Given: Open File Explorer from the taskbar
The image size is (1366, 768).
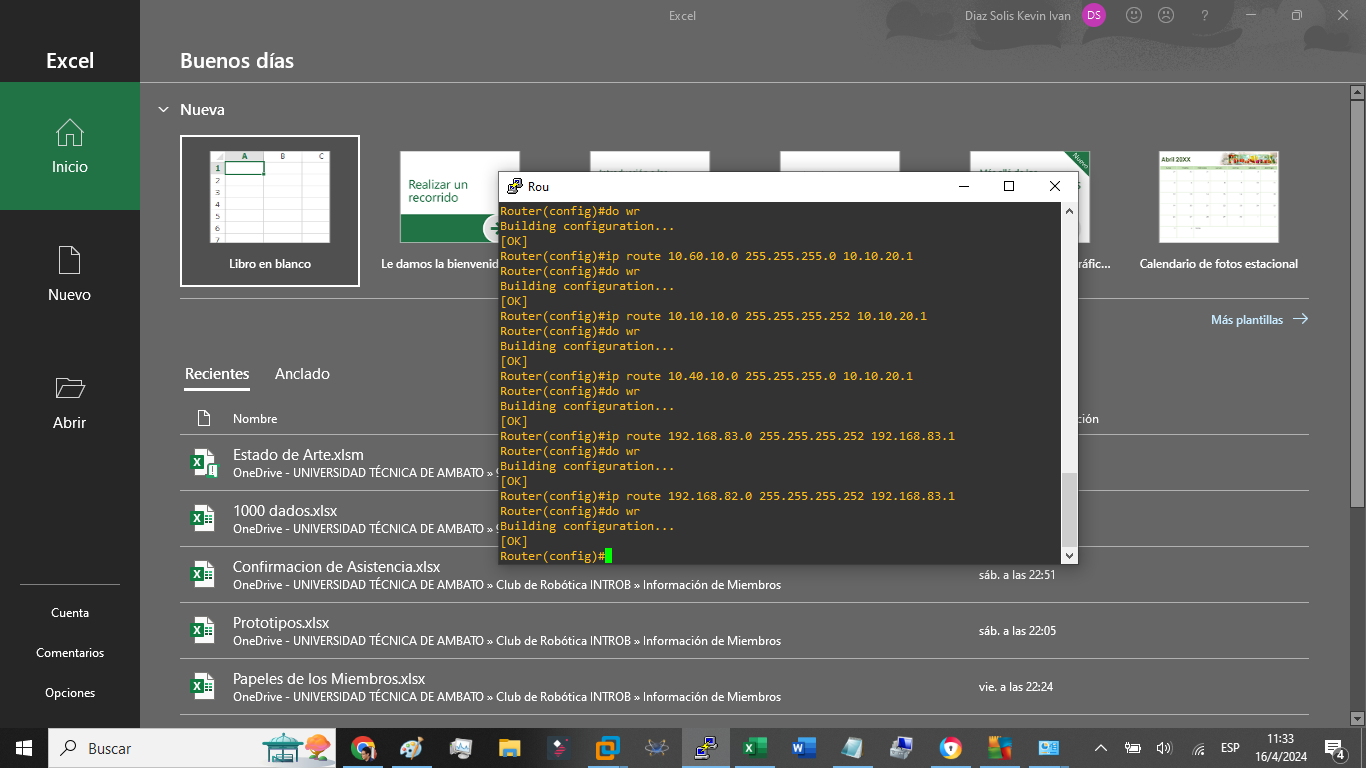Looking at the screenshot, I should [x=509, y=748].
